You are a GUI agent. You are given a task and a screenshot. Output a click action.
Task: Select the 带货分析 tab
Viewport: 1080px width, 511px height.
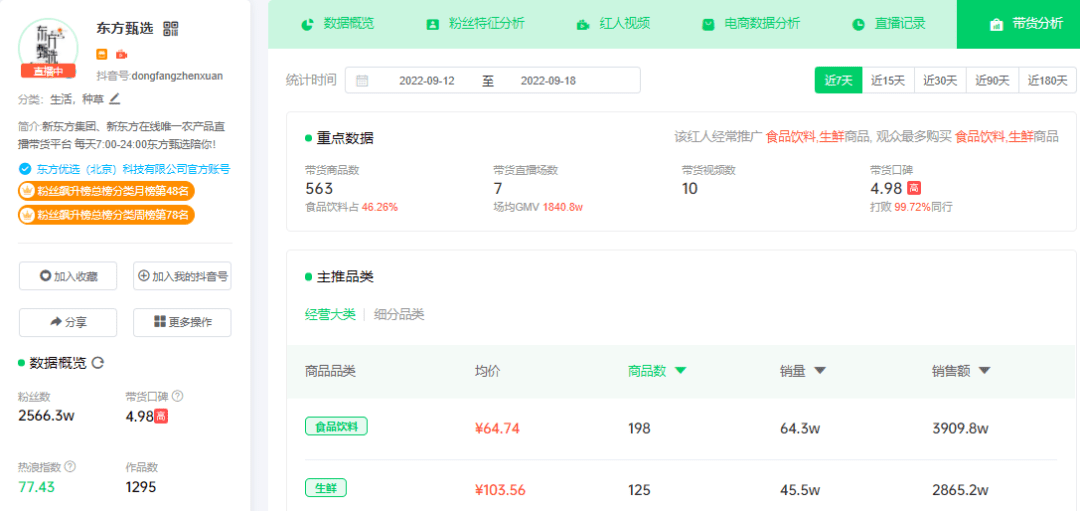click(1018, 24)
